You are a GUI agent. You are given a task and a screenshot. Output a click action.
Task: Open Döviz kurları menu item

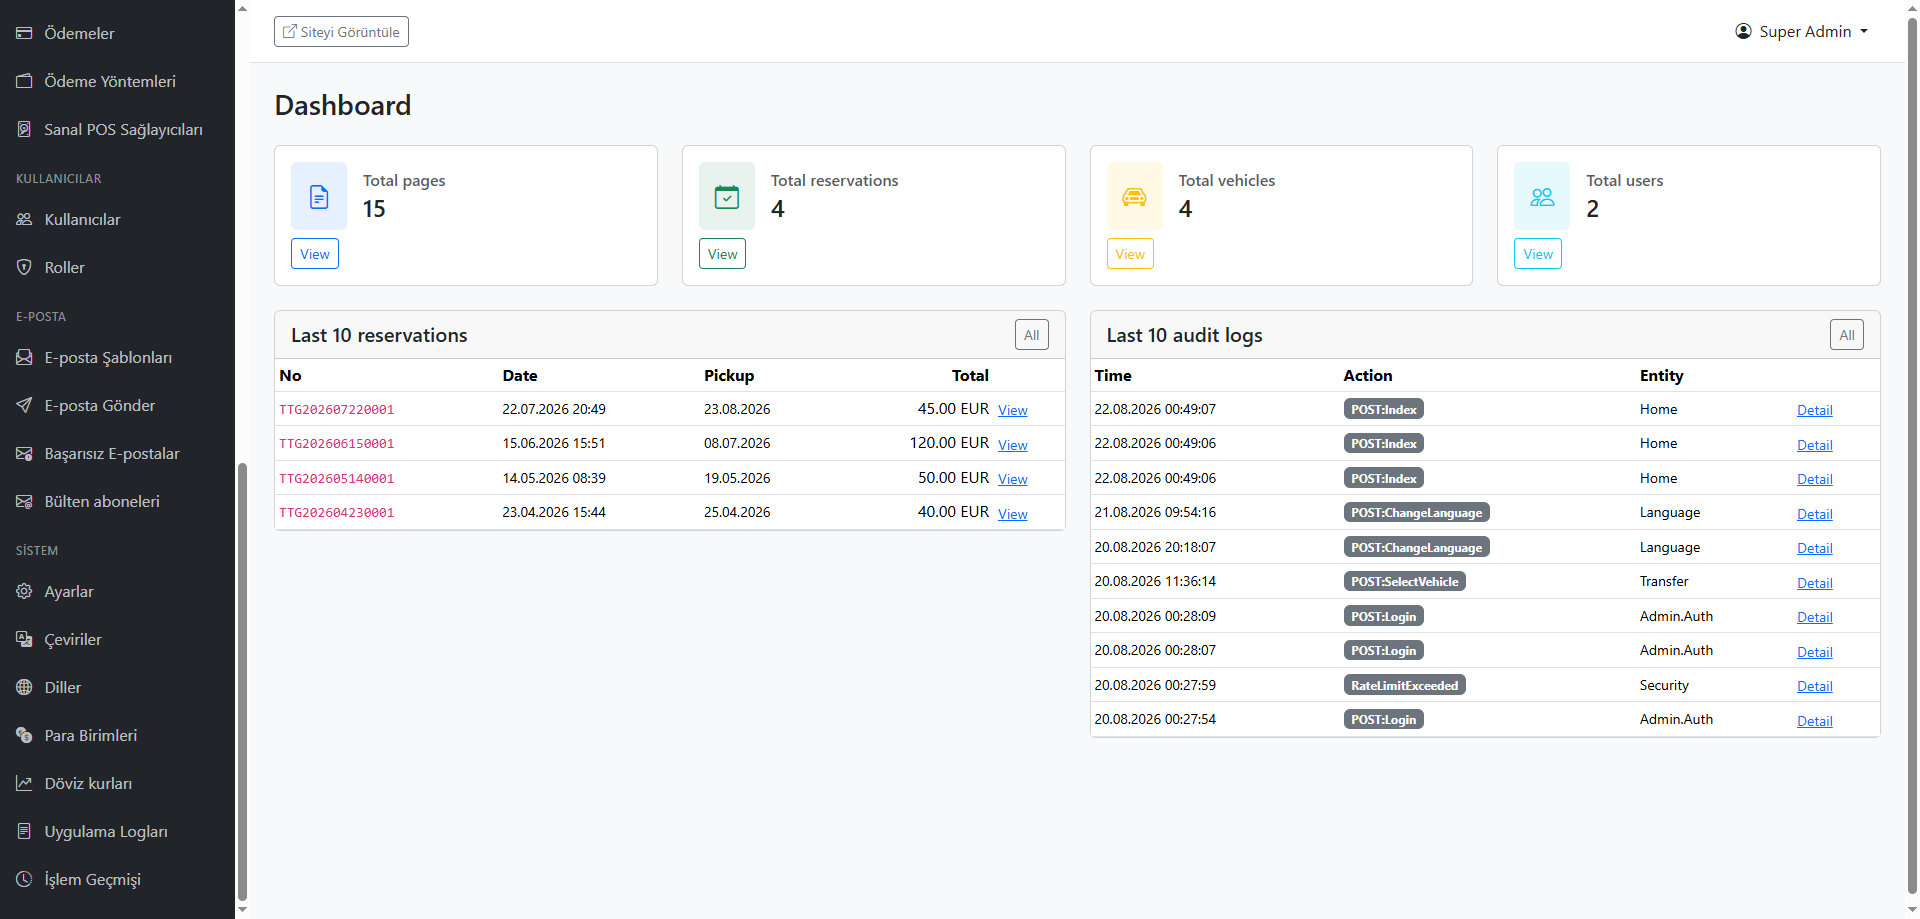[117, 783]
